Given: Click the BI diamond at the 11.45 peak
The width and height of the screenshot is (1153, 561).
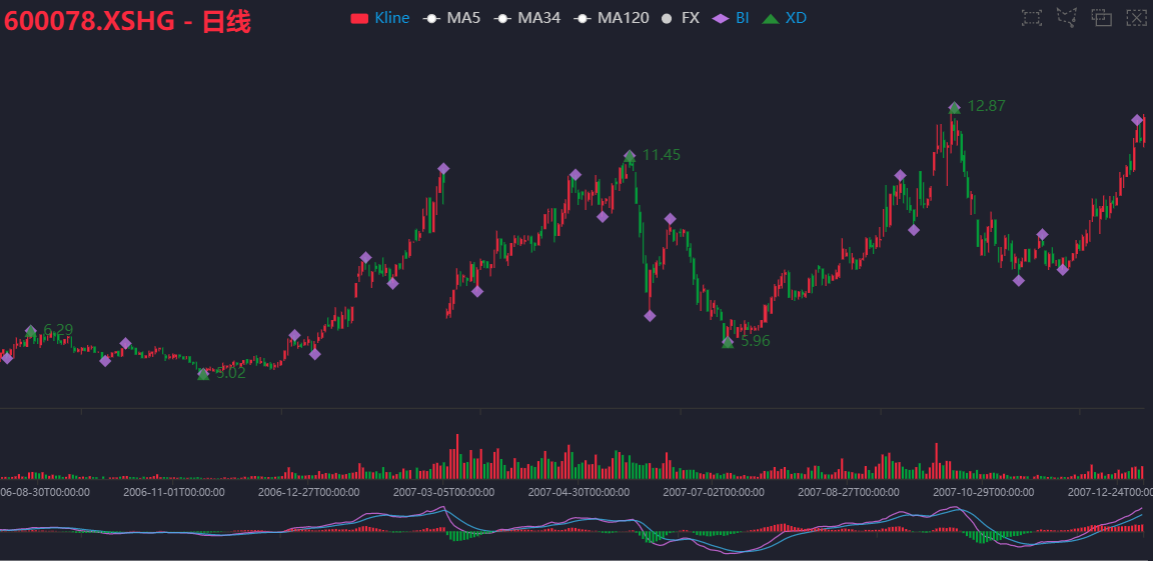Looking at the screenshot, I should pos(629,155).
